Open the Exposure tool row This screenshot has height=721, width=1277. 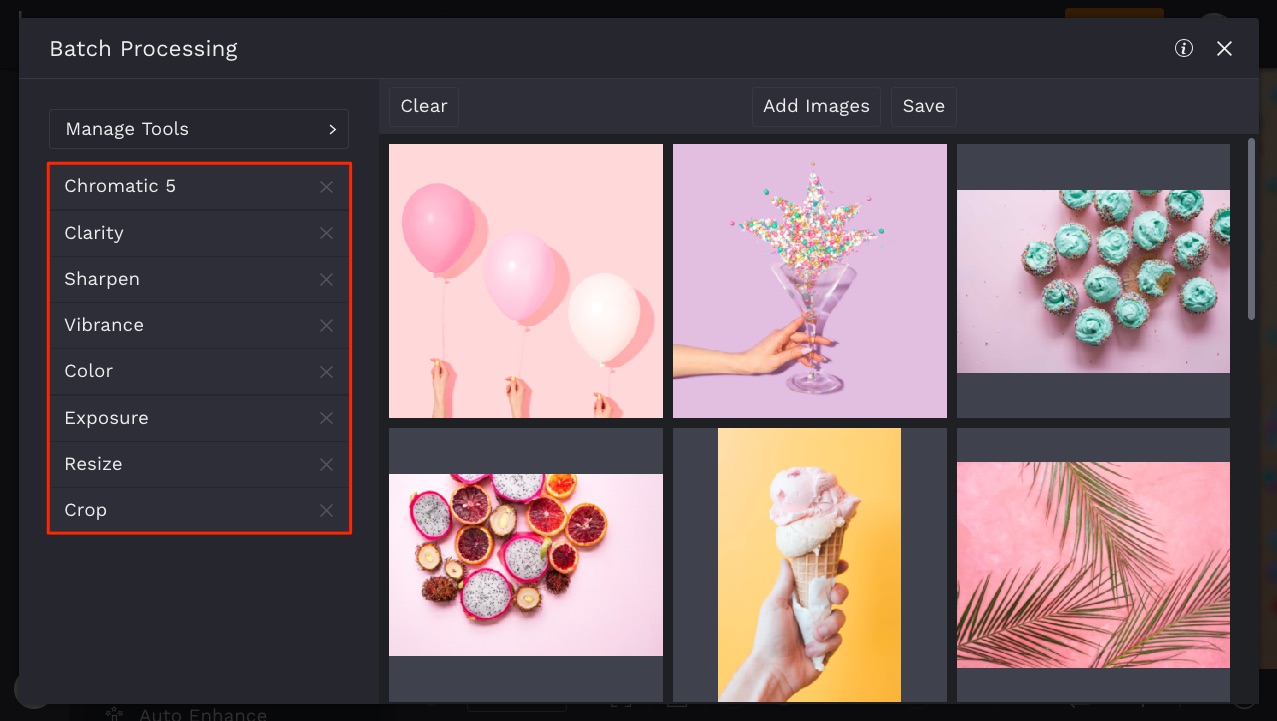(199, 418)
